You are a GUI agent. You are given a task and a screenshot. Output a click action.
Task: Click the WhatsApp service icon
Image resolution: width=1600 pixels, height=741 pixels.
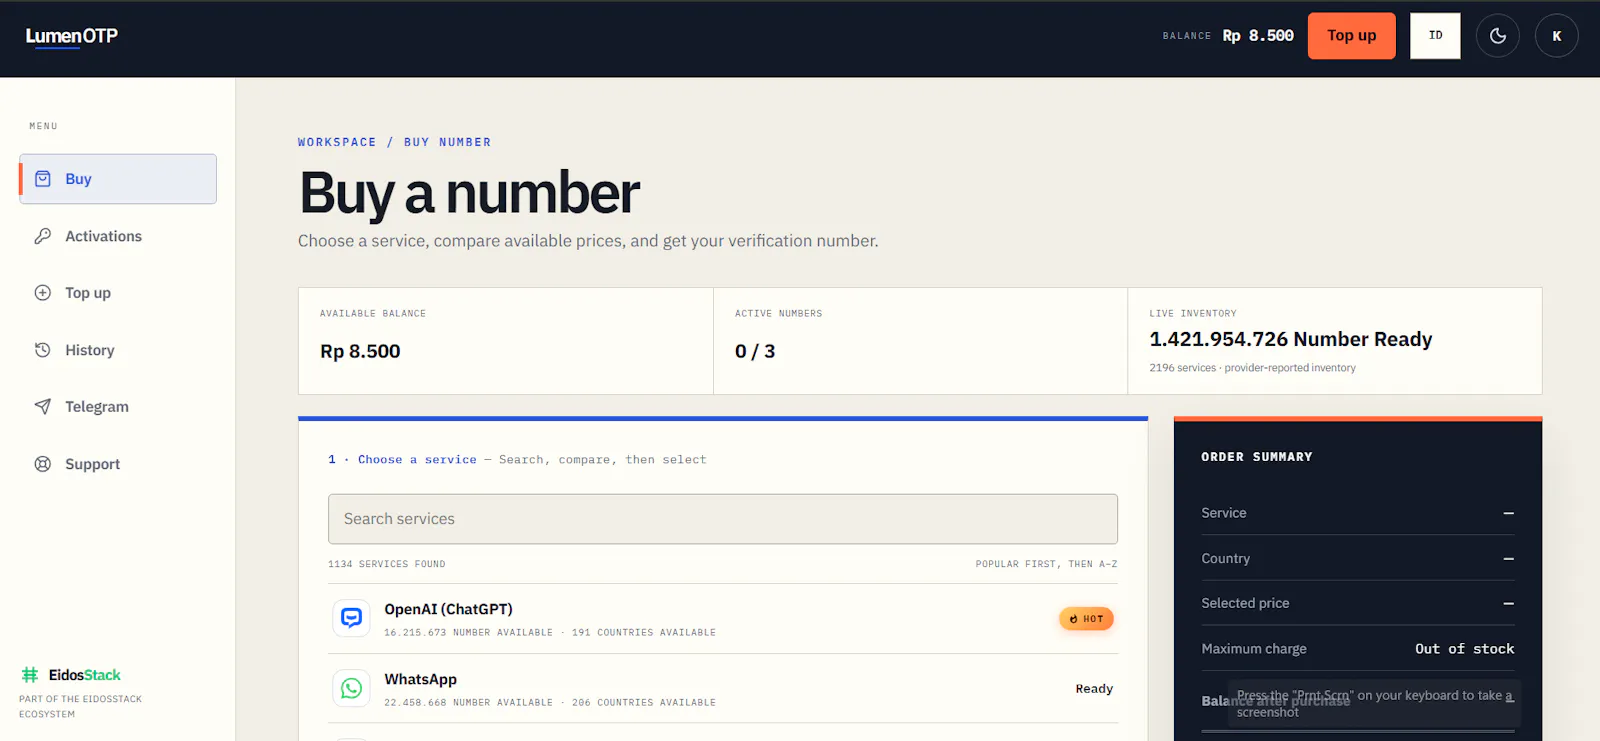click(x=351, y=688)
